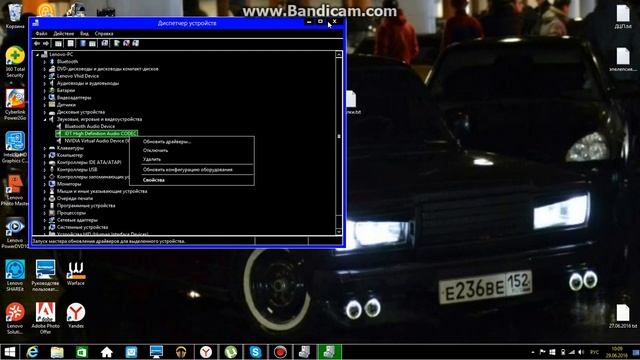640x360 pixels.
Task: Expand the Видеоадаптеры category
Action: click(45, 98)
